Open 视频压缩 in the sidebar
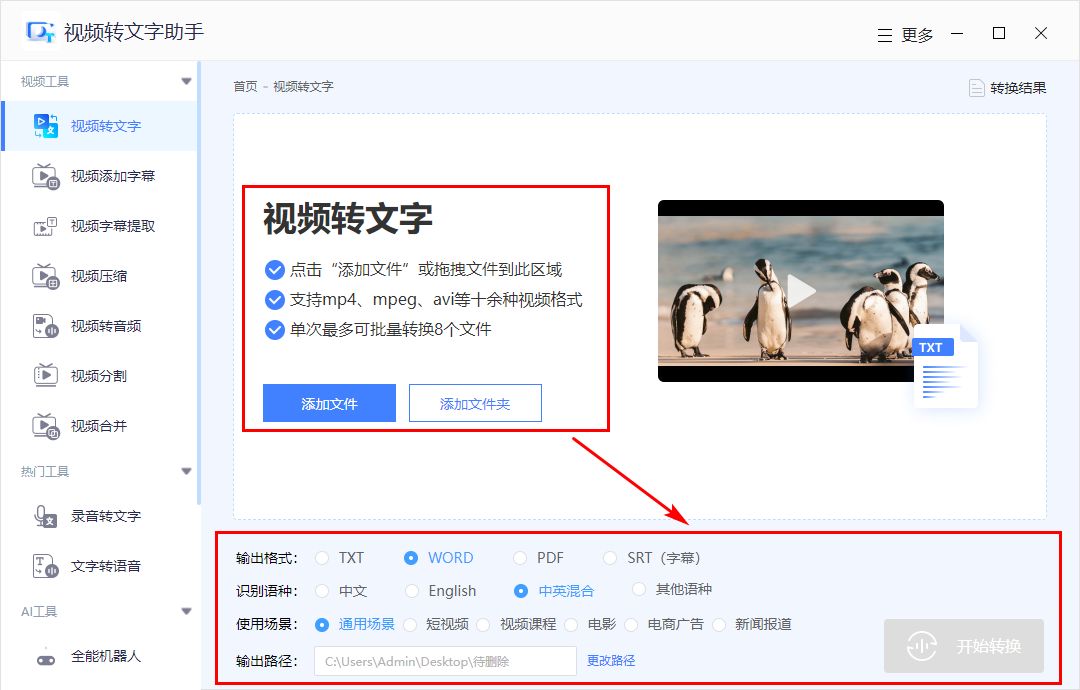The image size is (1080, 690). pyautogui.click(x=99, y=276)
